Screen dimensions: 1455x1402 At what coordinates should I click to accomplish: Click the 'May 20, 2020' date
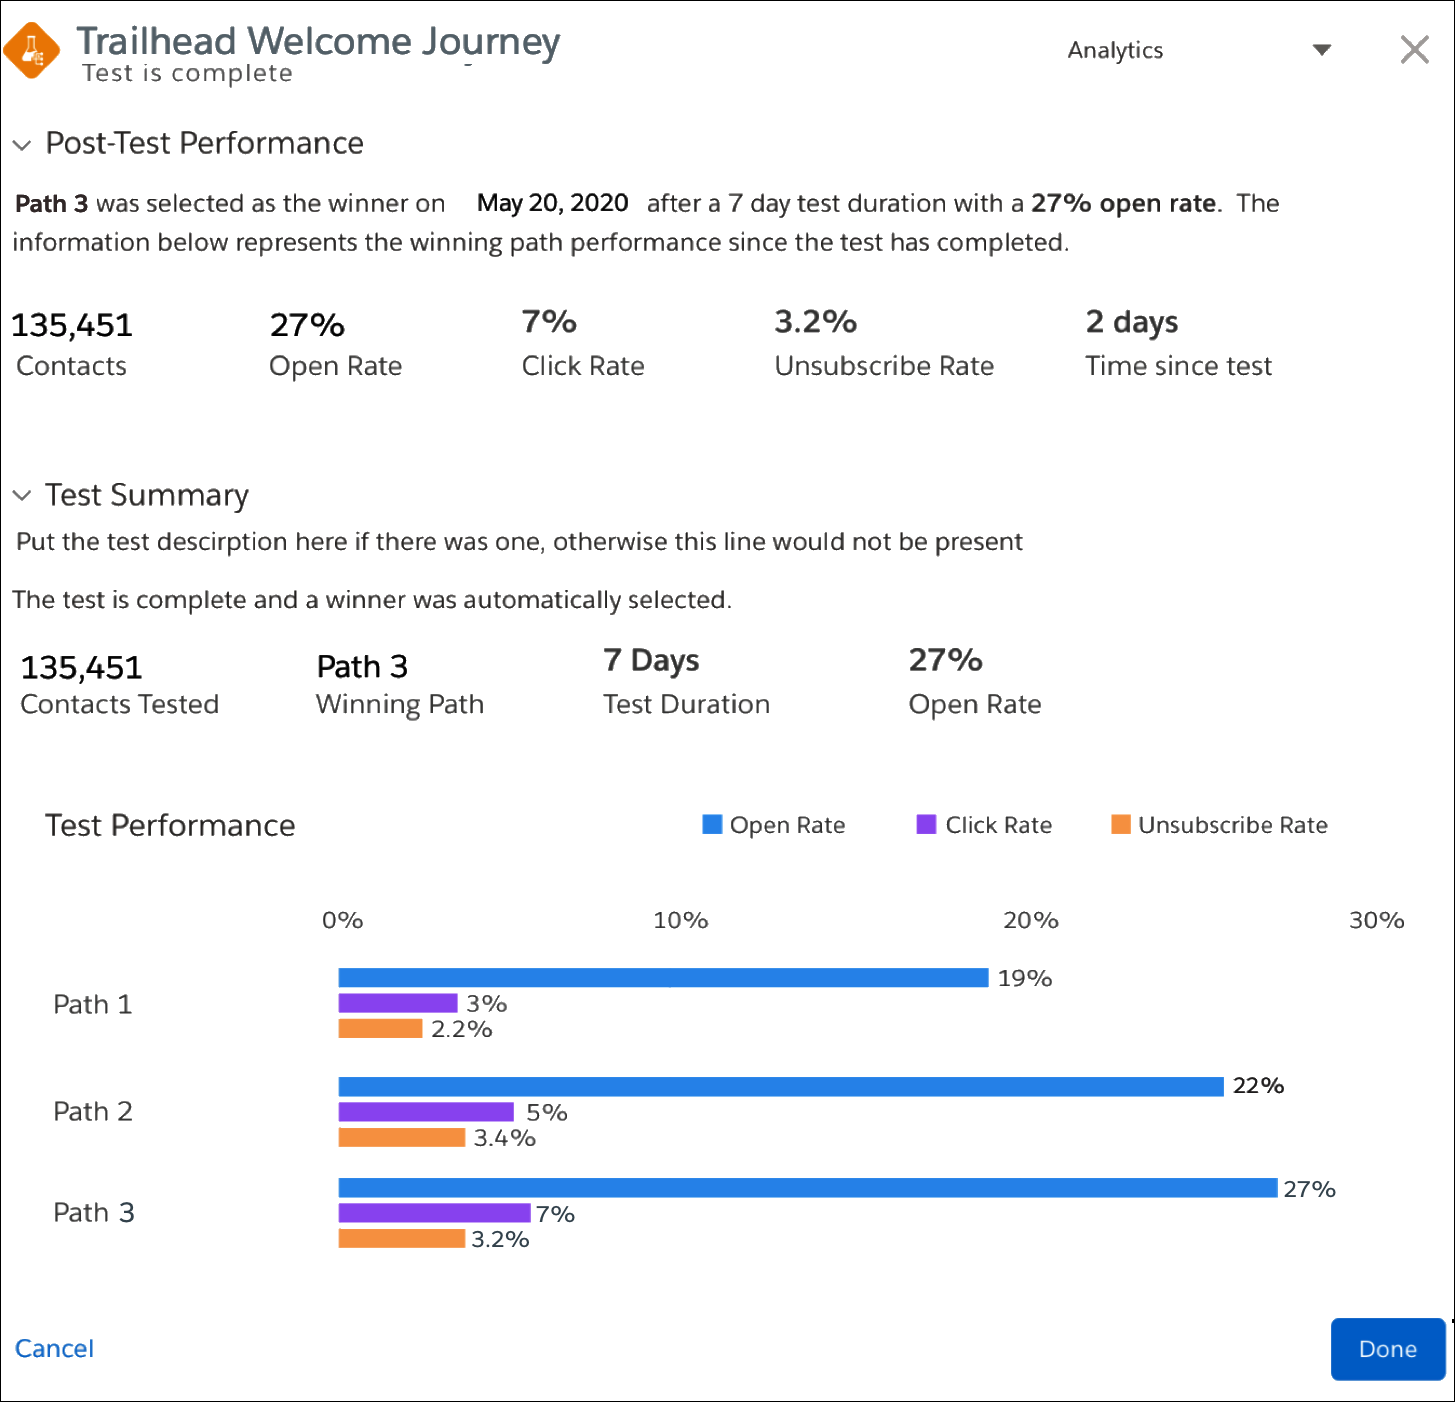coord(553,203)
